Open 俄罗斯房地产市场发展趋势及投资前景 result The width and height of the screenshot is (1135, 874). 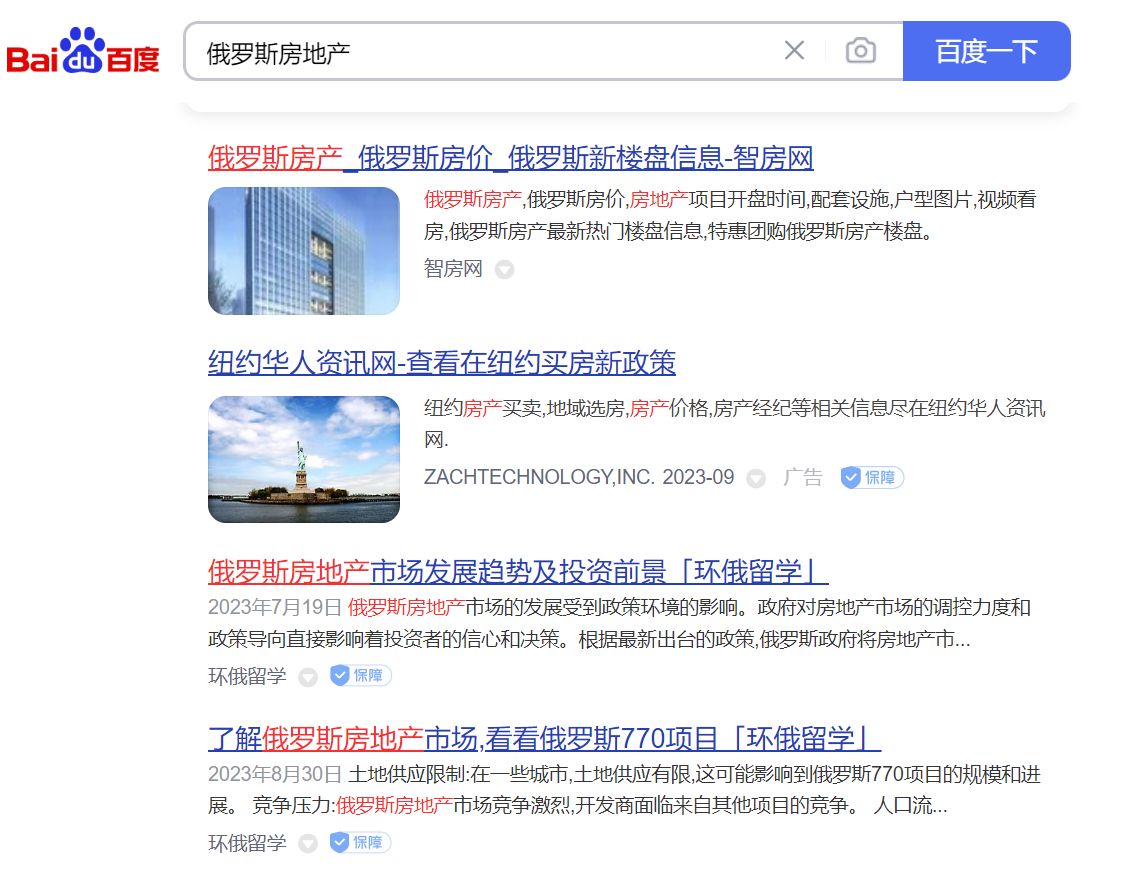517,572
